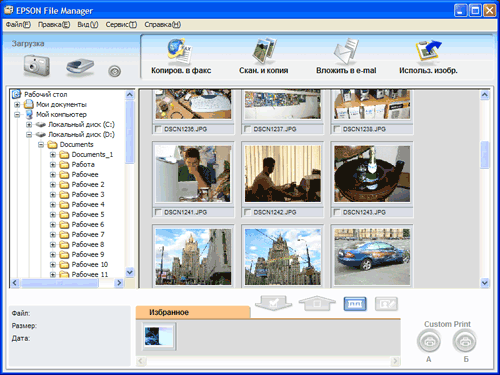Click the Мой компьютер computer icon

click(x=29, y=115)
